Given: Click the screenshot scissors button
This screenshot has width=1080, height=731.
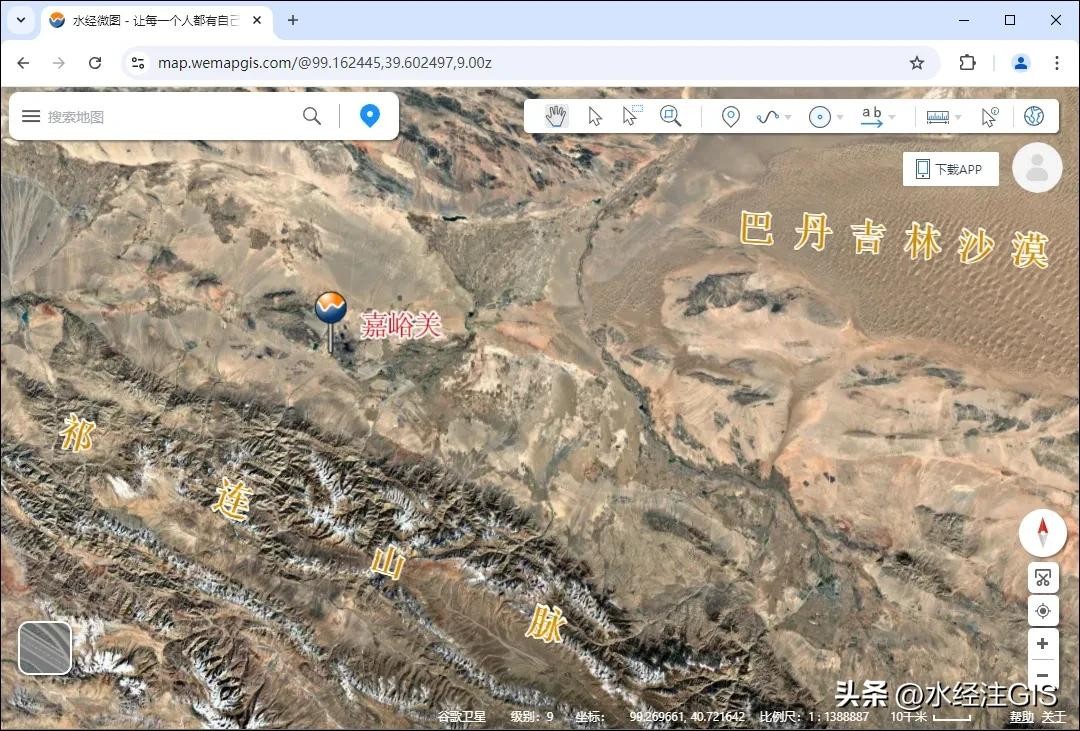Looking at the screenshot, I should pos(1042,578).
